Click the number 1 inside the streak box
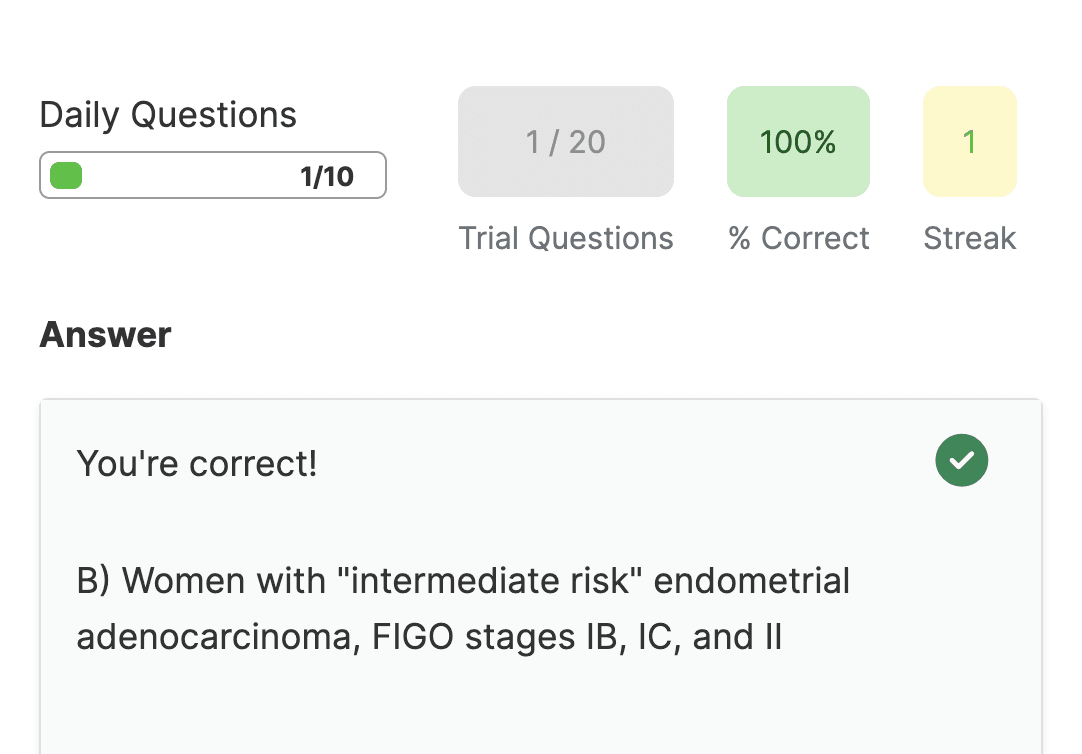 coord(970,142)
